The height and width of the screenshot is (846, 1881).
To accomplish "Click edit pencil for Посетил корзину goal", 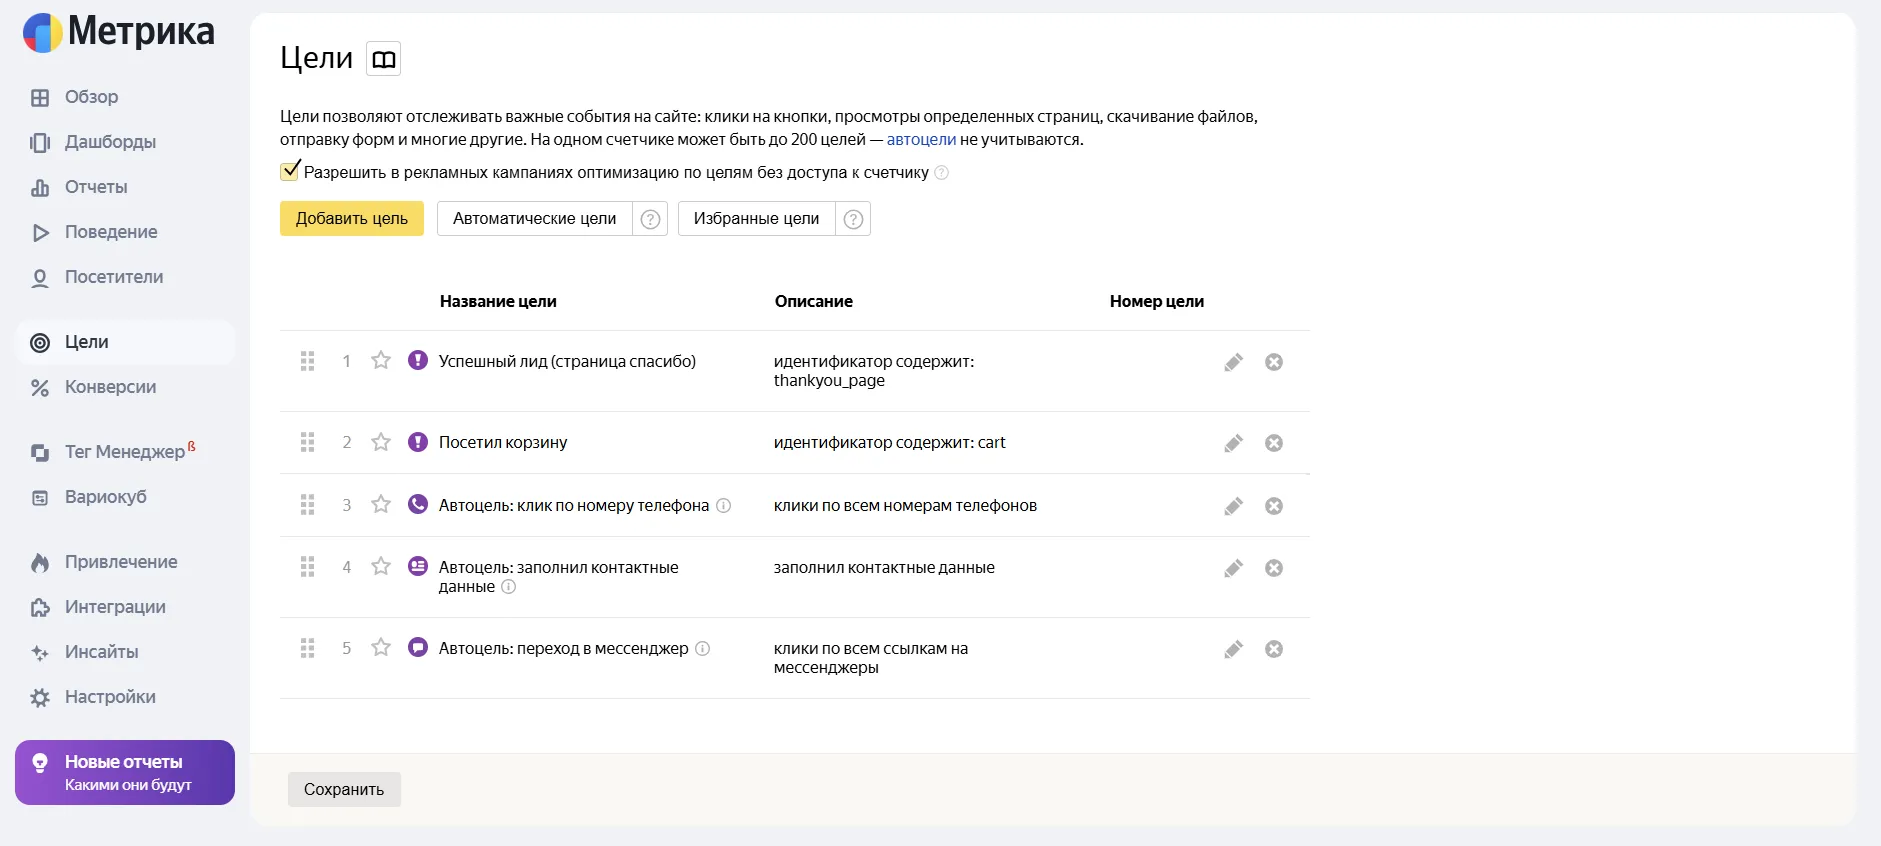I will coord(1233,443).
